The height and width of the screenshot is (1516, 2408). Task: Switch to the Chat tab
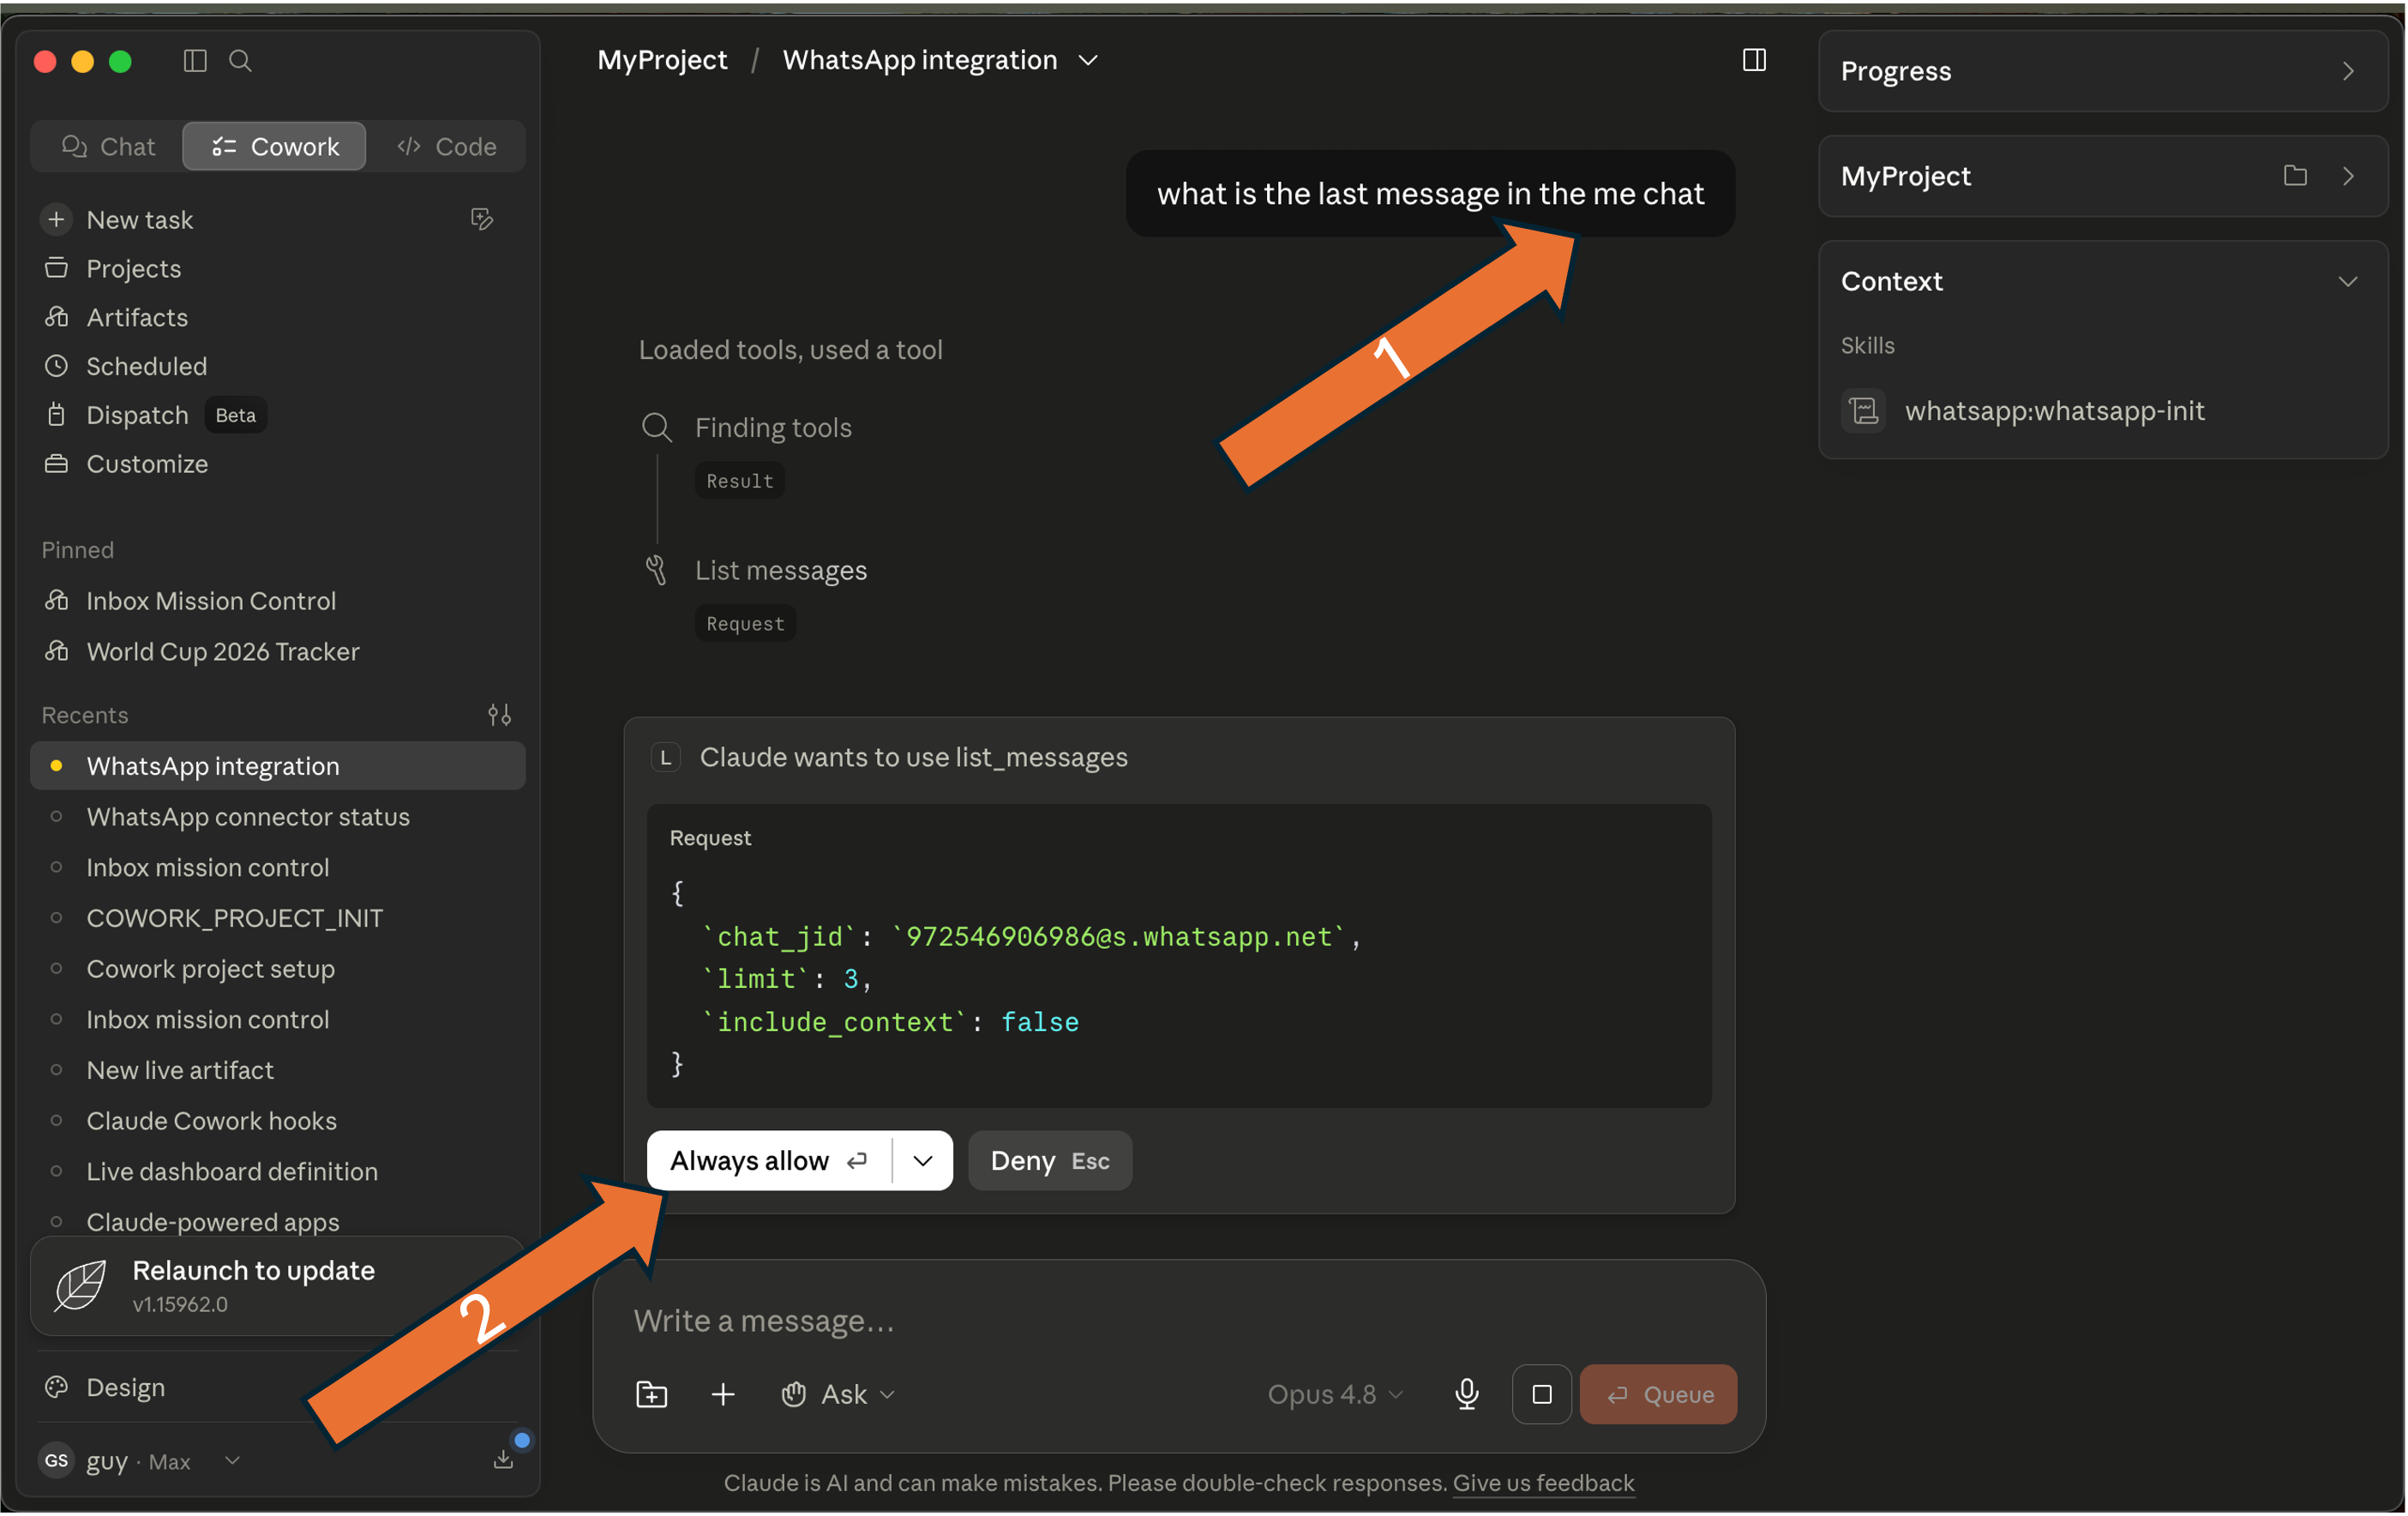(x=109, y=146)
